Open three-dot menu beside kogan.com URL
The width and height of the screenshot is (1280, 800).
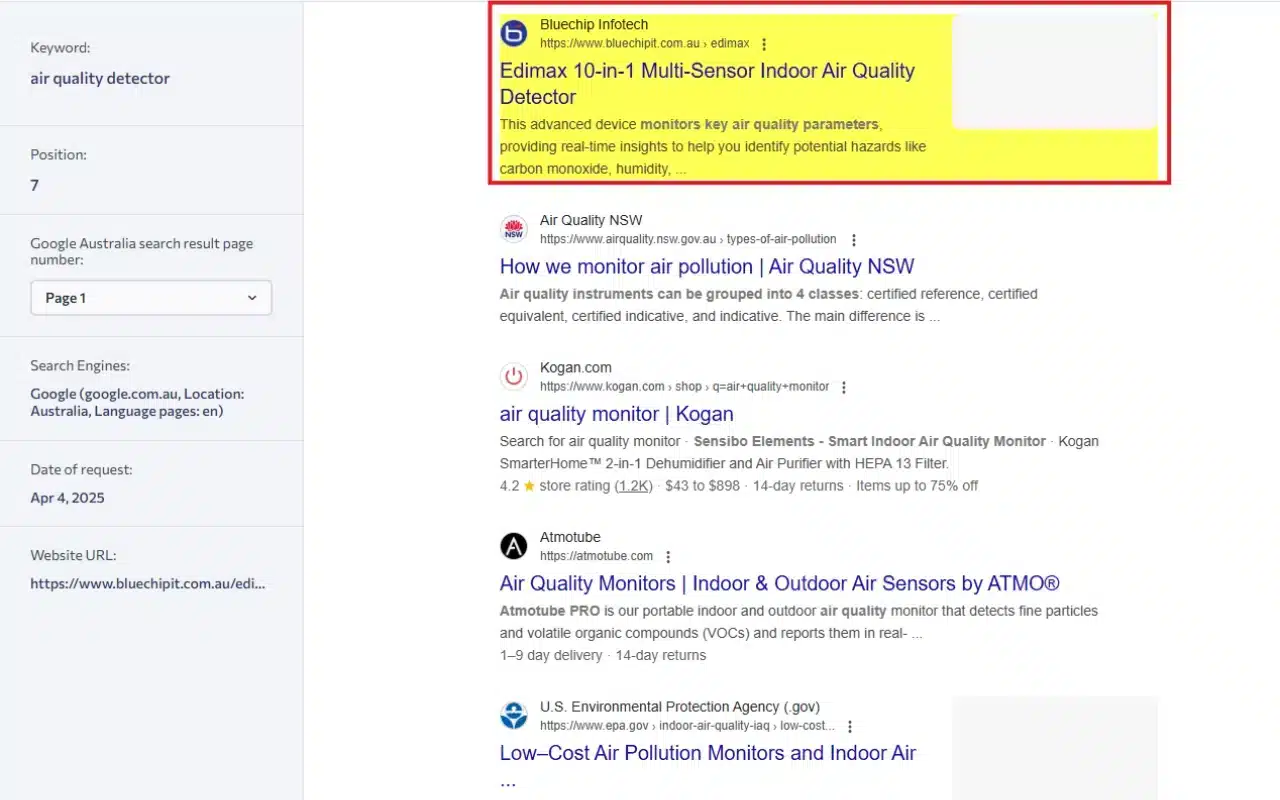(844, 387)
